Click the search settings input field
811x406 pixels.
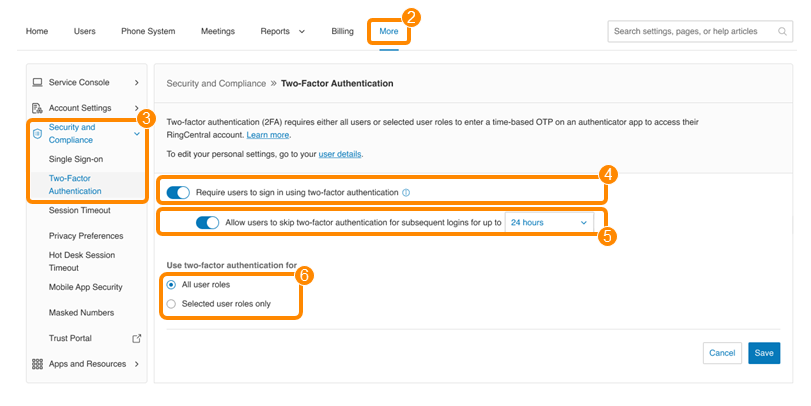tap(700, 32)
